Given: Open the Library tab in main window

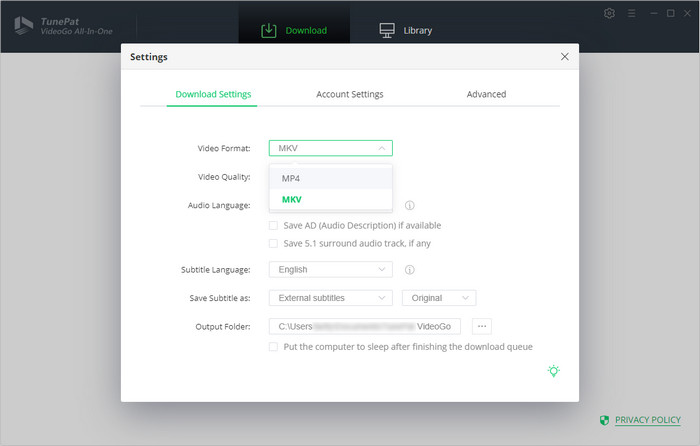Looking at the screenshot, I should 405,30.
